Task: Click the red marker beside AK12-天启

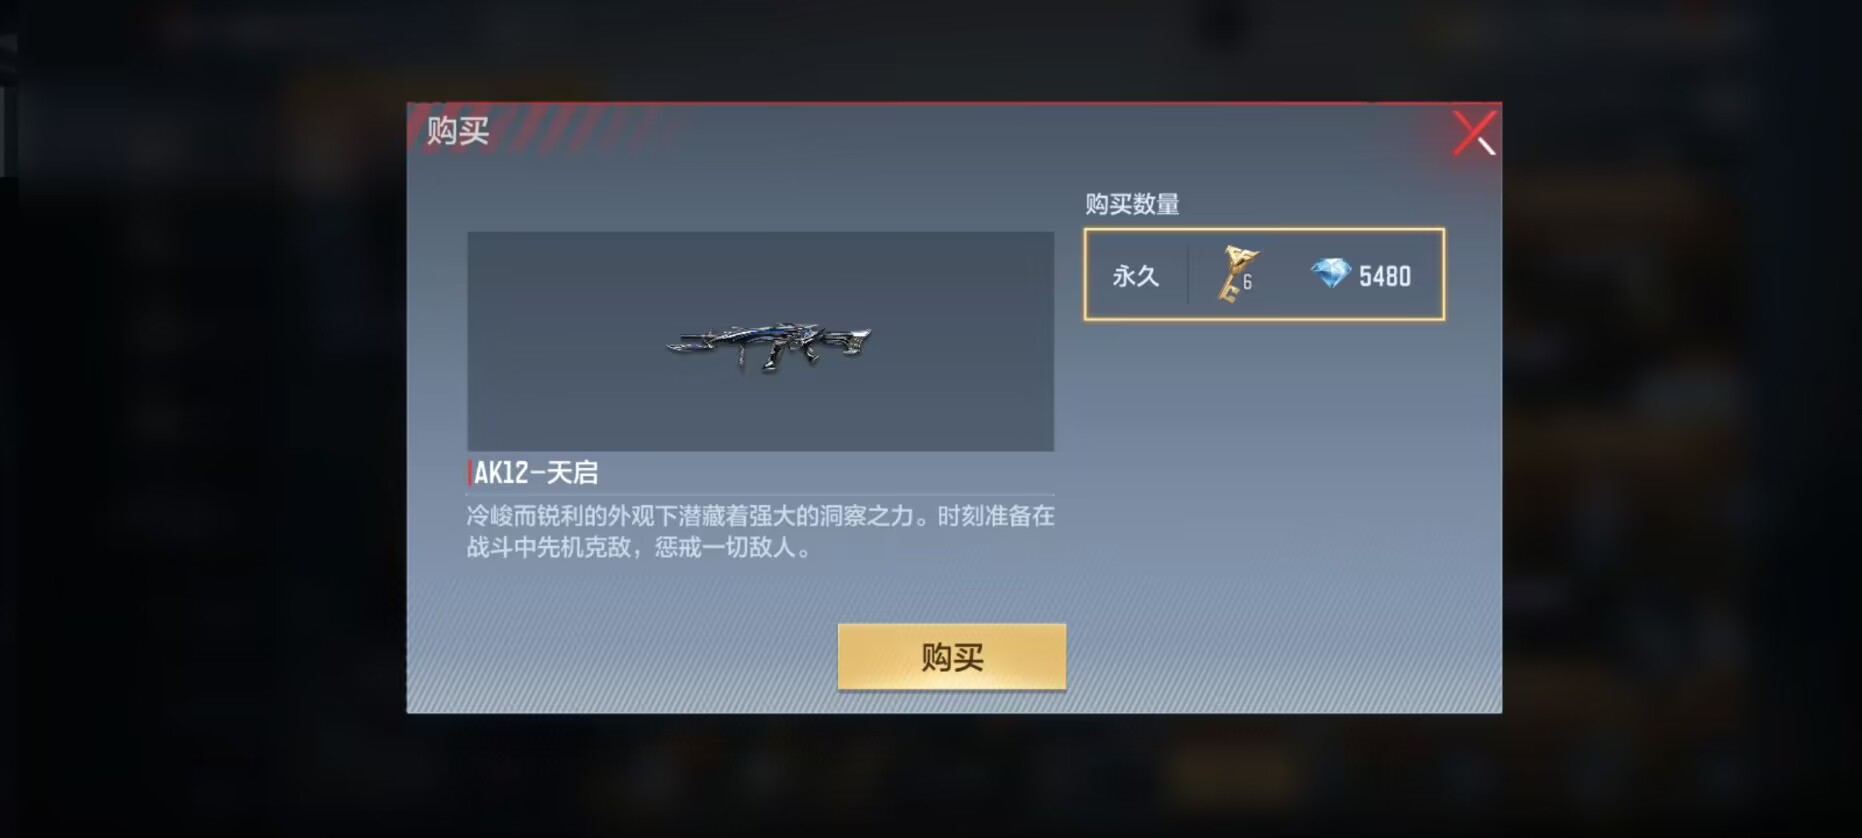Action: (469, 472)
